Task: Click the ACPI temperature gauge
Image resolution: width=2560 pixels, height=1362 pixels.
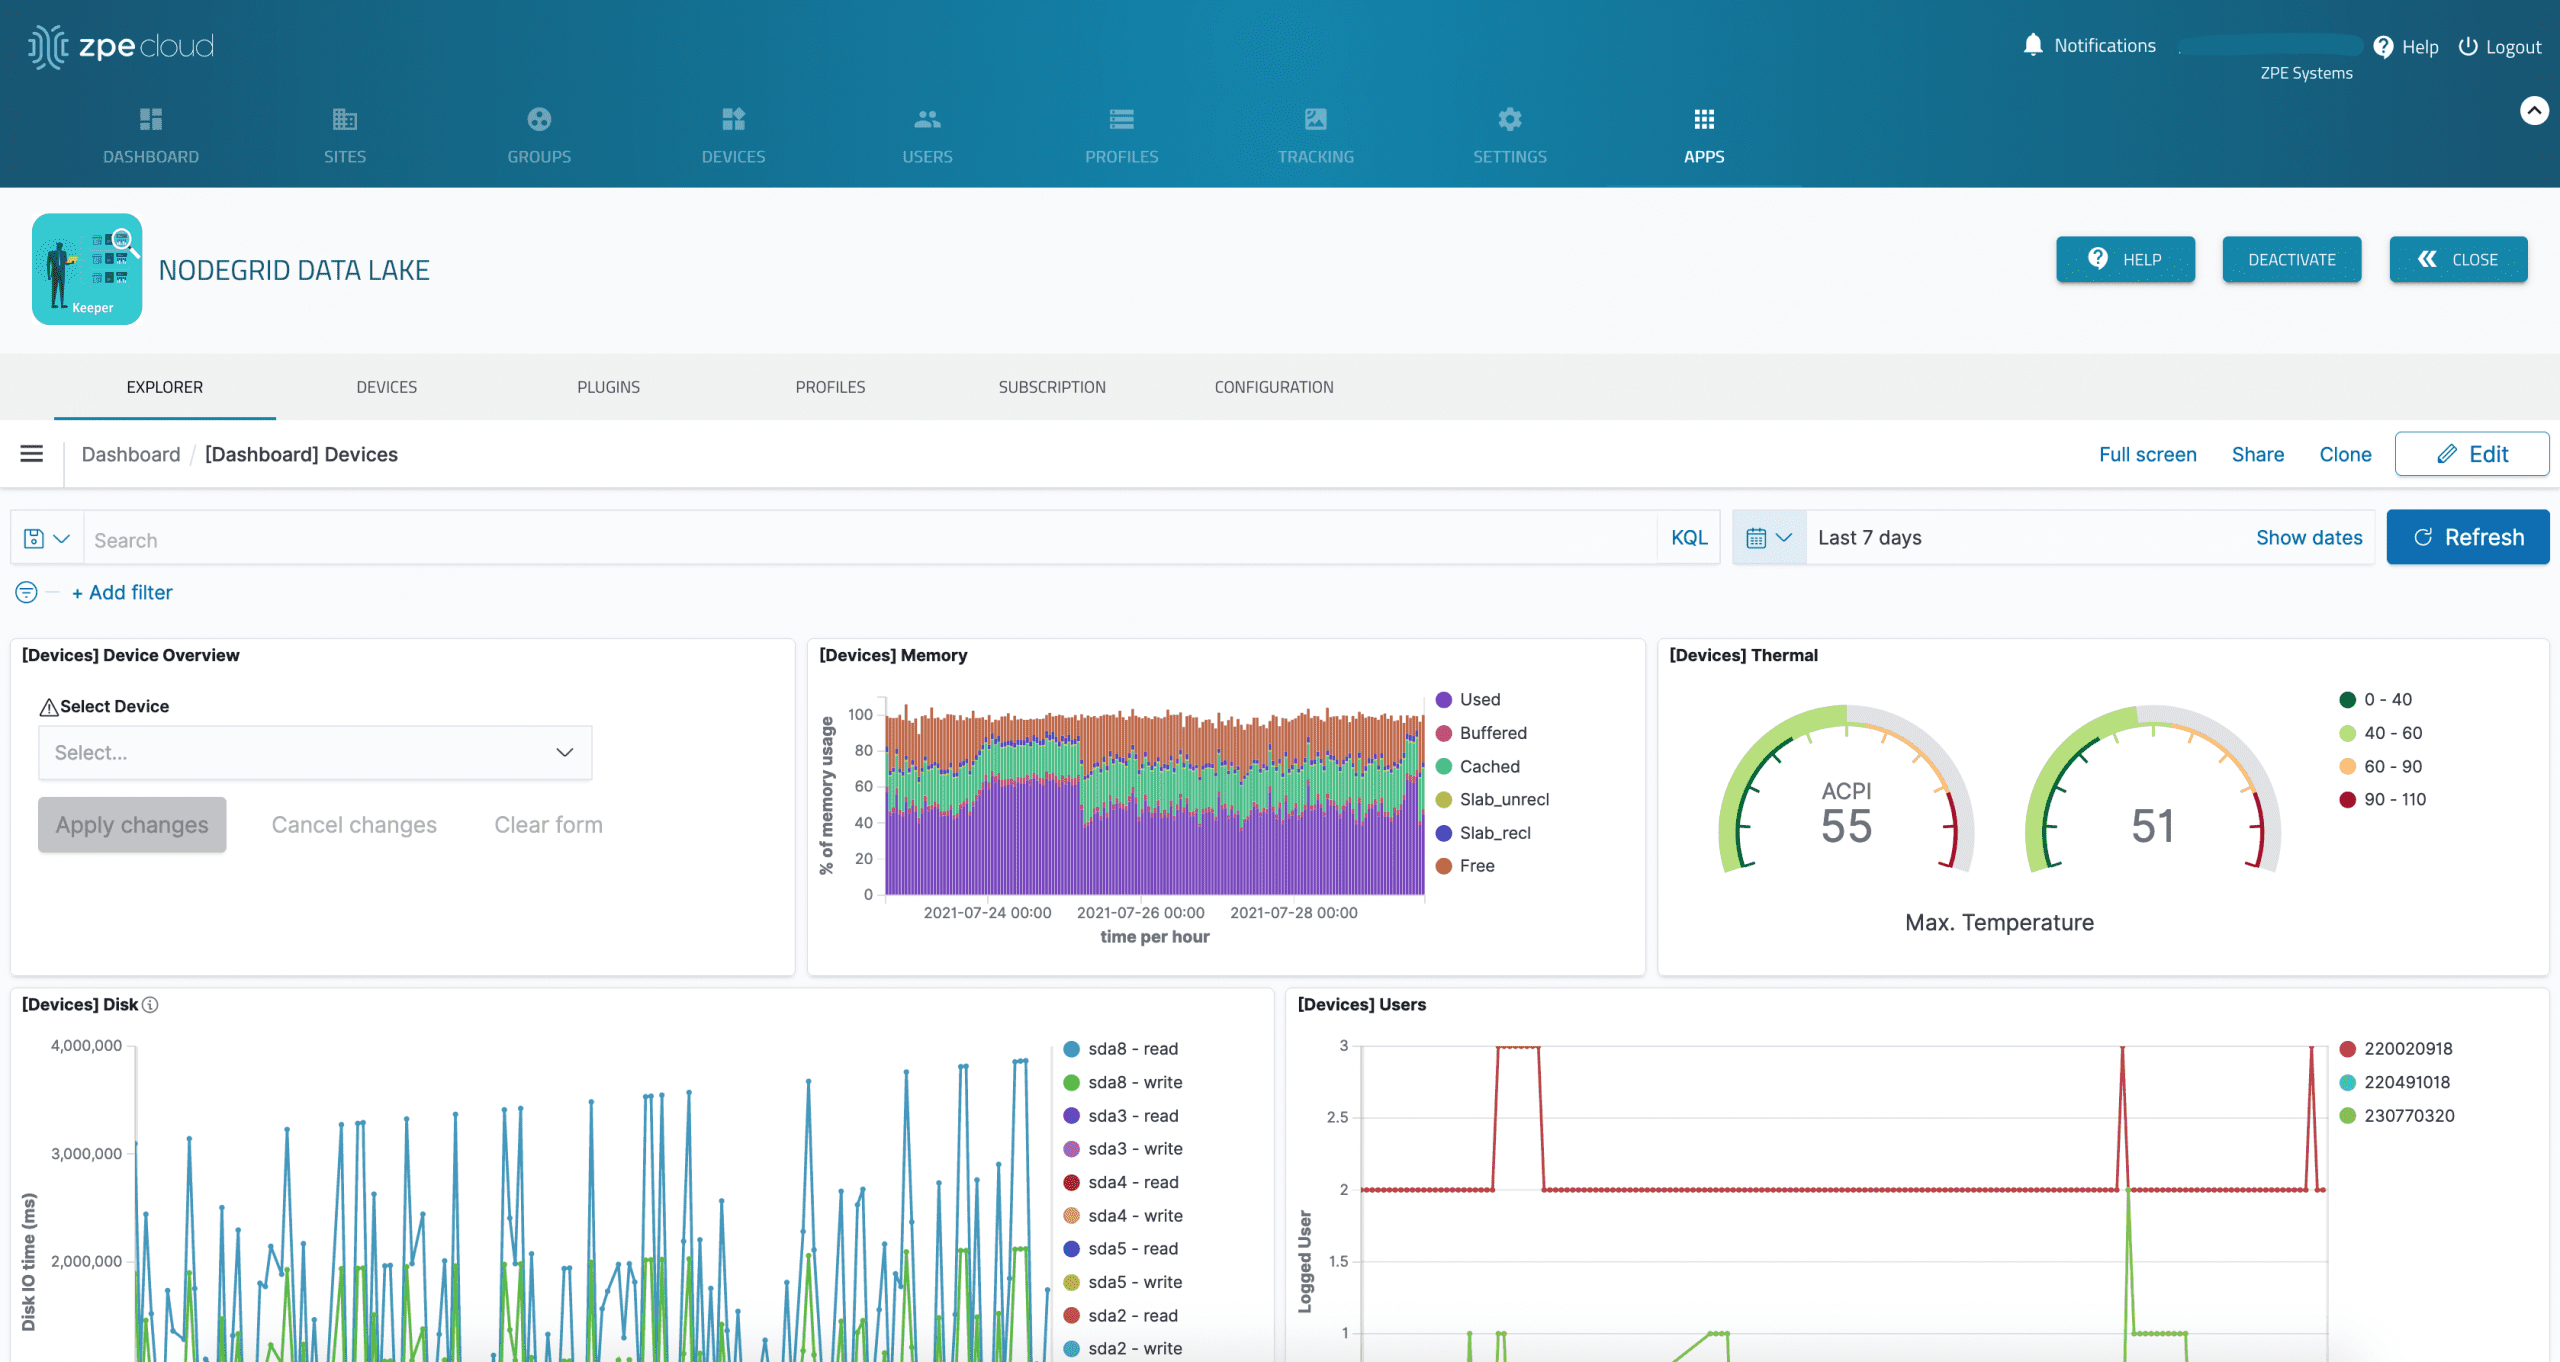Action: pyautogui.click(x=1844, y=813)
